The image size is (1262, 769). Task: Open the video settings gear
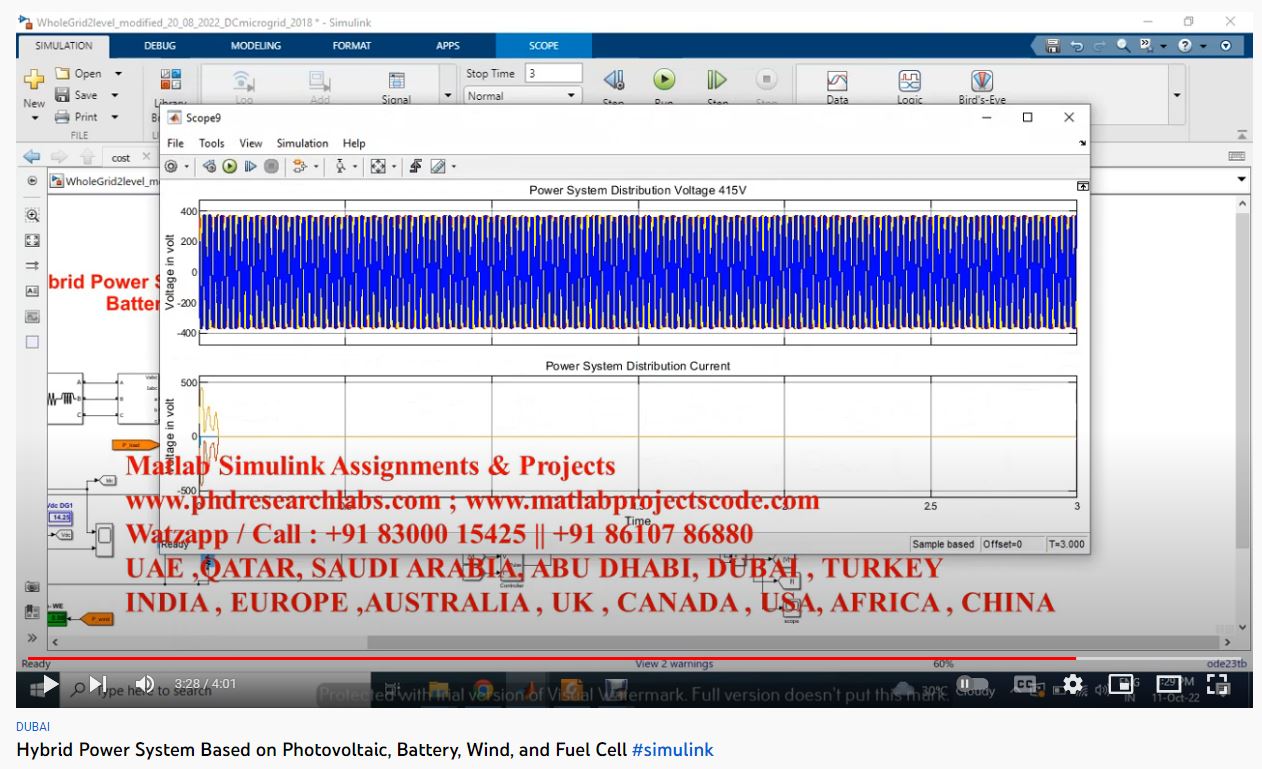[1073, 684]
